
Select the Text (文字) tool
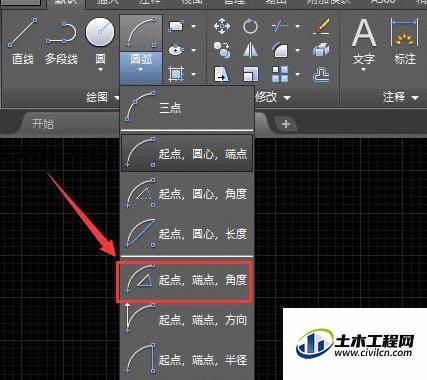point(364,41)
